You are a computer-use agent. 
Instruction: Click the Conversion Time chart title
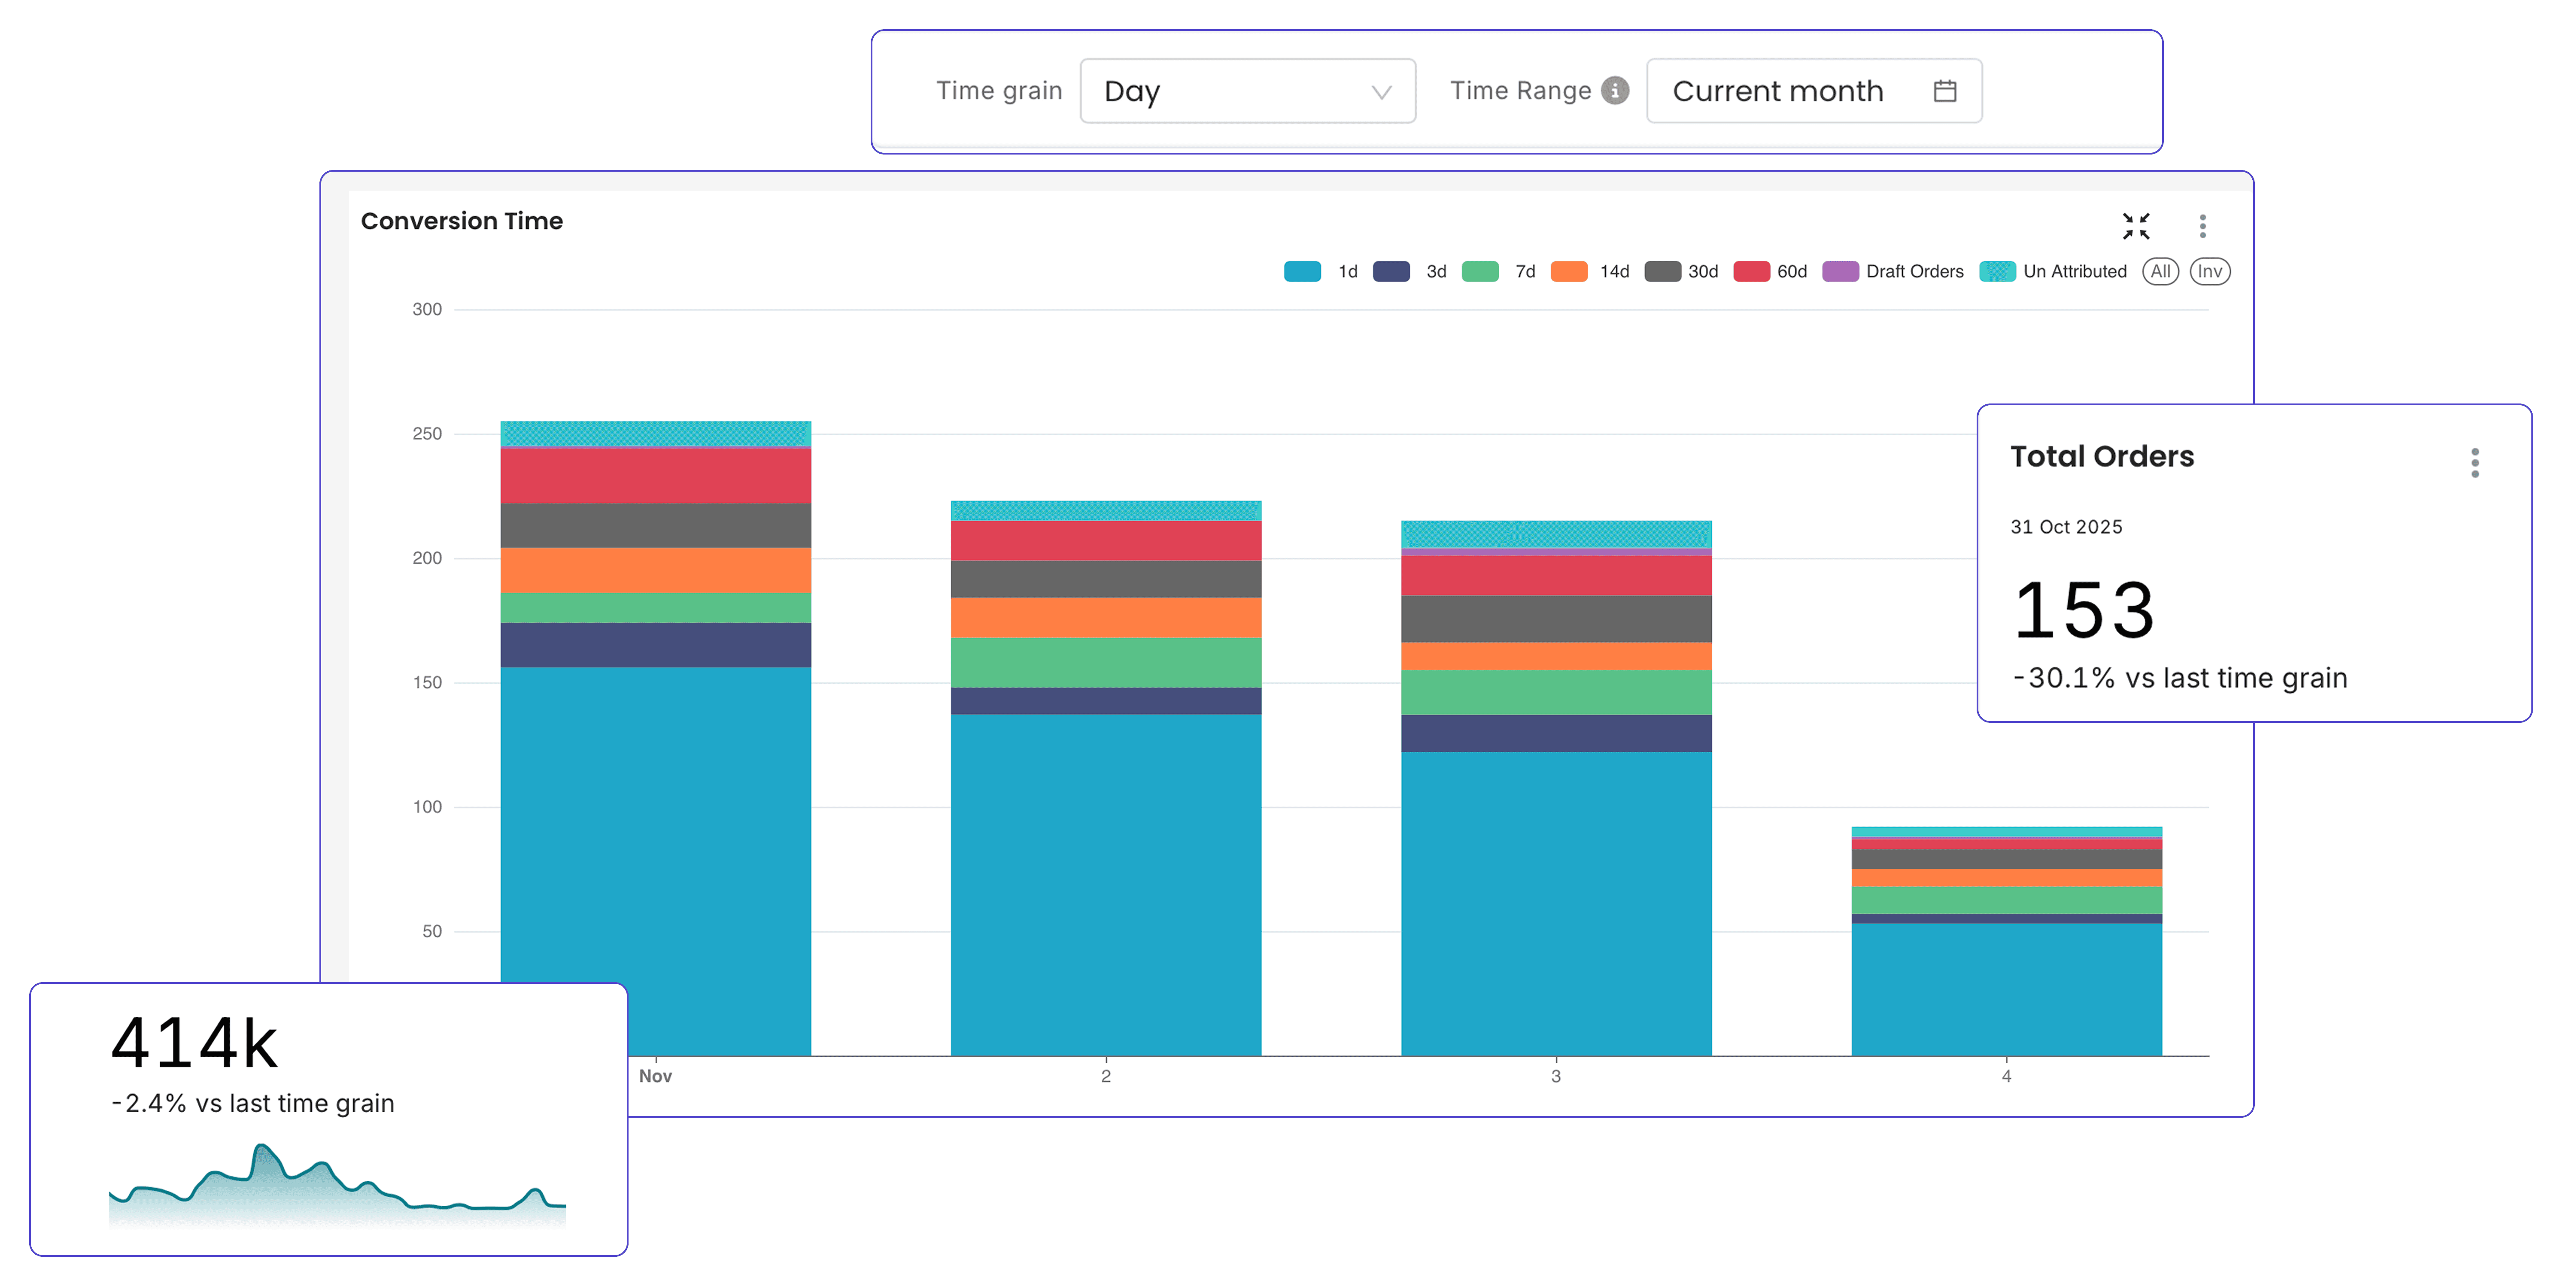tap(462, 221)
